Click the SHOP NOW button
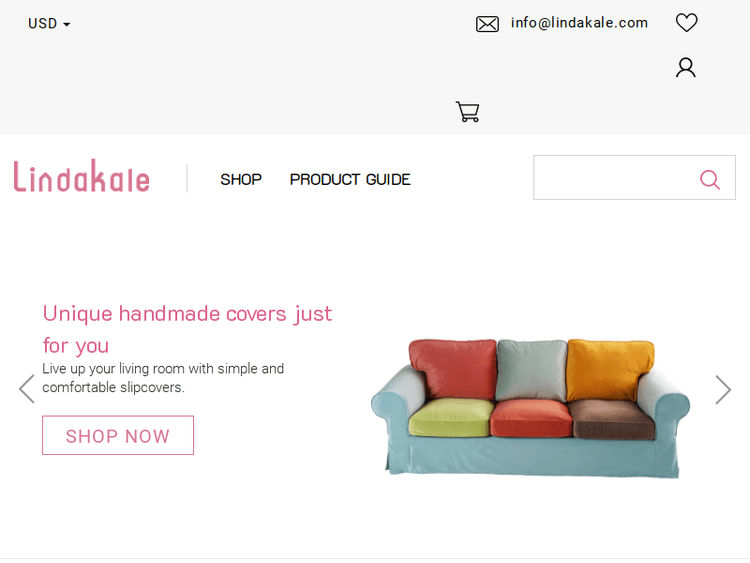Viewport: 750px width, 563px height. pos(118,435)
